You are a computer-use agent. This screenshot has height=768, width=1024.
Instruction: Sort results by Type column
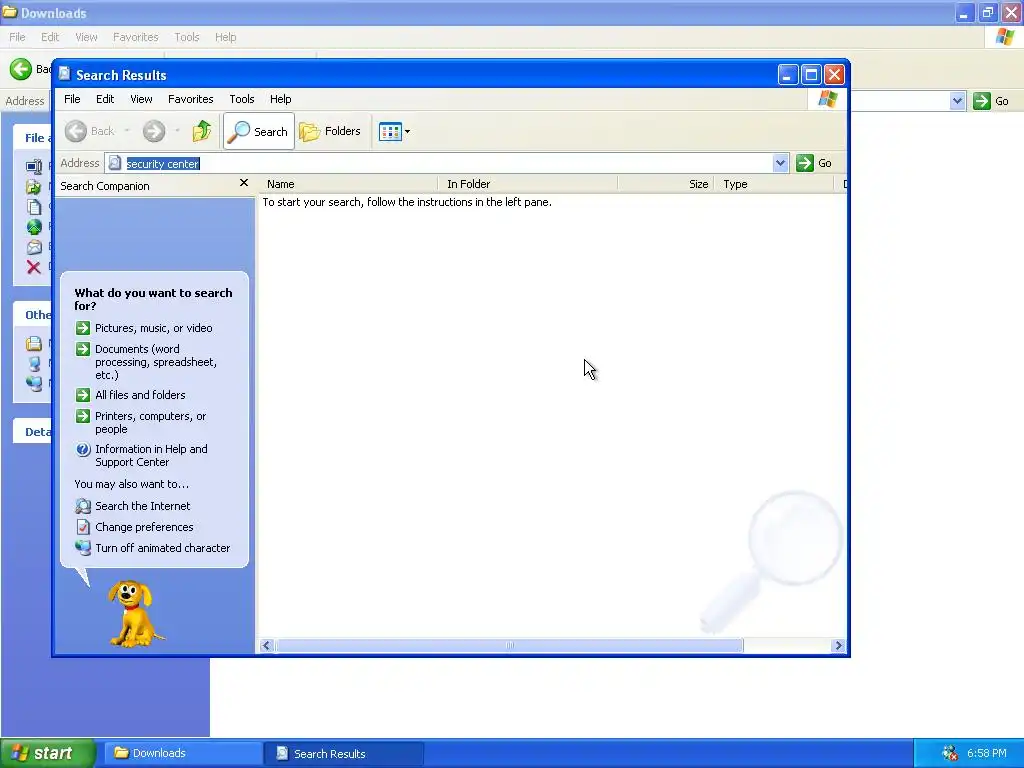click(775, 184)
